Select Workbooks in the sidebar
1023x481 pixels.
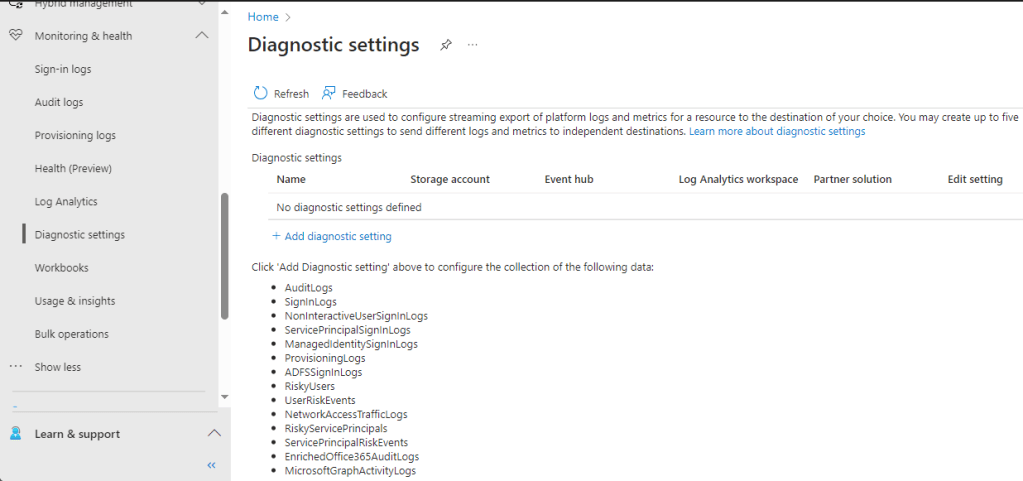coord(61,268)
